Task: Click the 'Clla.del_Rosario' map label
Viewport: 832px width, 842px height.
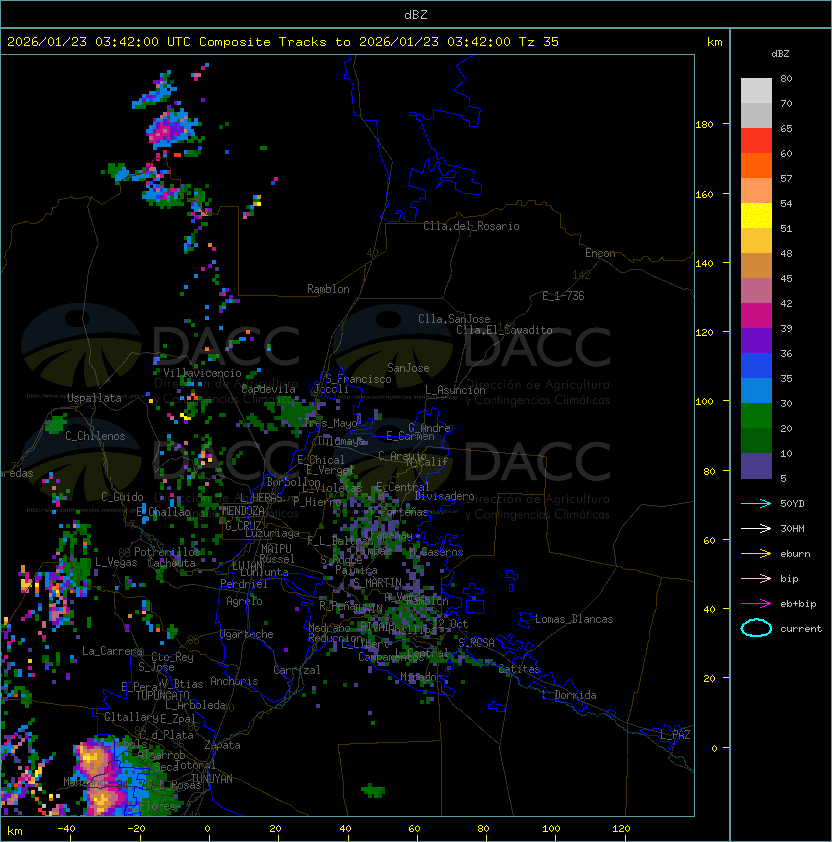Action: [x=471, y=226]
